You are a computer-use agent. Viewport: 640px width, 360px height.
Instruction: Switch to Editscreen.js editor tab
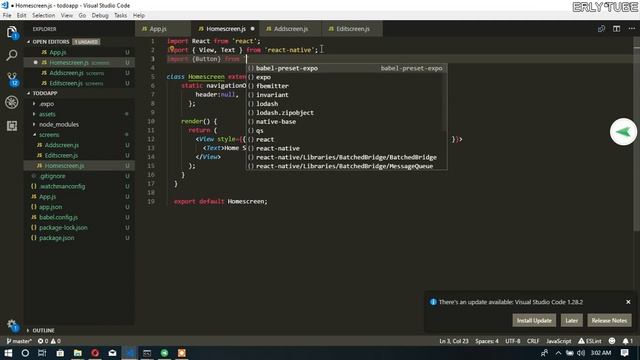click(x=353, y=29)
